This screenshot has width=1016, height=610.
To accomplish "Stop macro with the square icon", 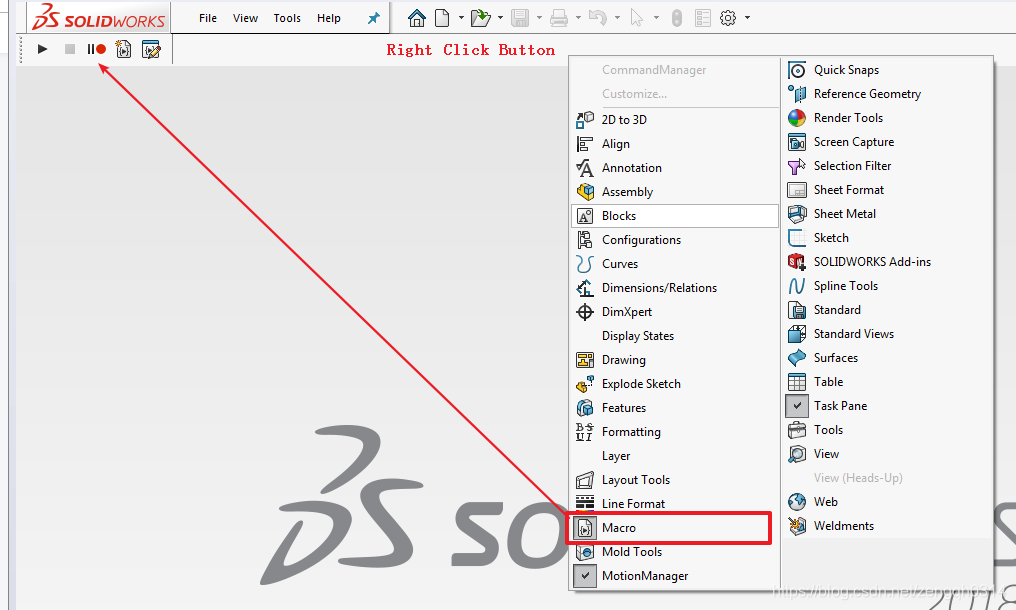I will click(70, 49).
